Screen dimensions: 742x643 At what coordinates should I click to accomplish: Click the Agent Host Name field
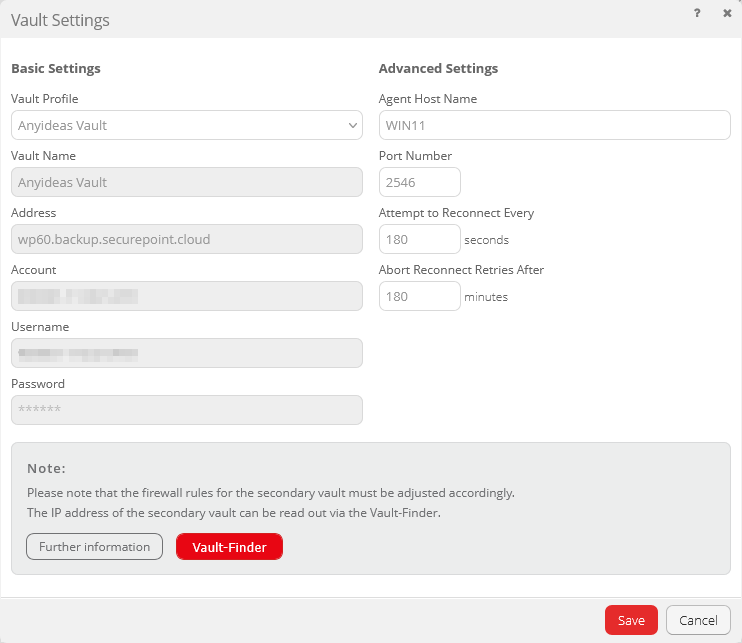(x=554, y=125)
